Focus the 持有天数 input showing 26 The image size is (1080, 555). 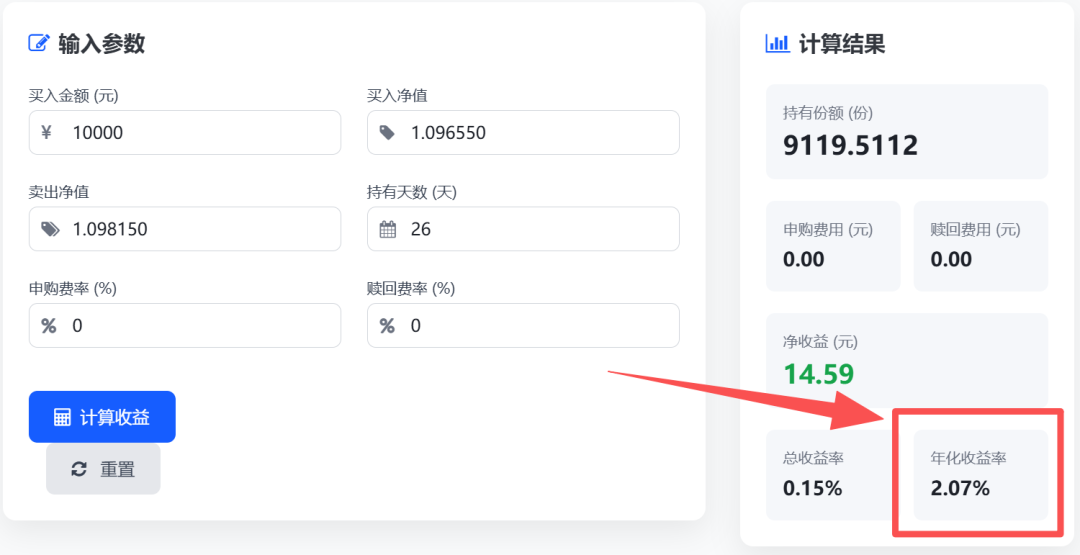pyautogui.click(x=540, y=229)
